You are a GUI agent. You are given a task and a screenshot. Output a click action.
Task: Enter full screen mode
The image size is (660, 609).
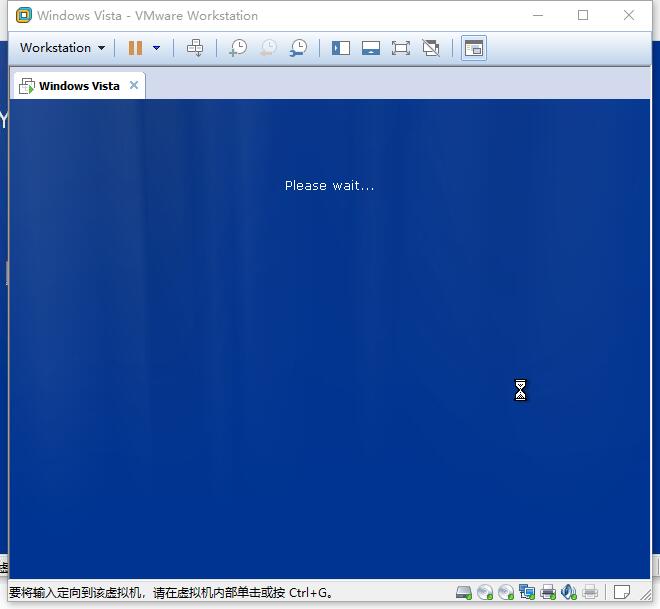[401, 48]
